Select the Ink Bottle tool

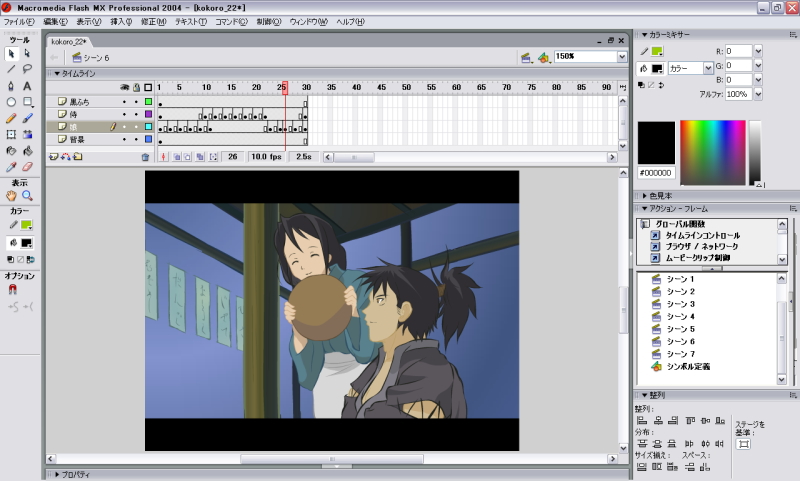pos(11,151)
